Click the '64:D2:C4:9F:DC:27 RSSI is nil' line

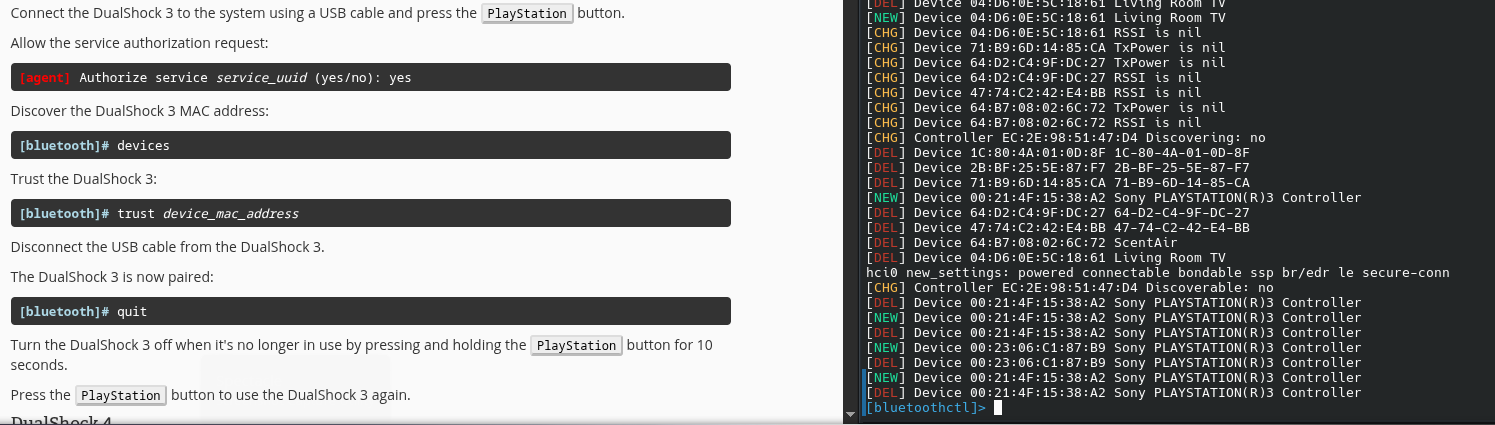pyautogui.click(x=1034, y=77)
